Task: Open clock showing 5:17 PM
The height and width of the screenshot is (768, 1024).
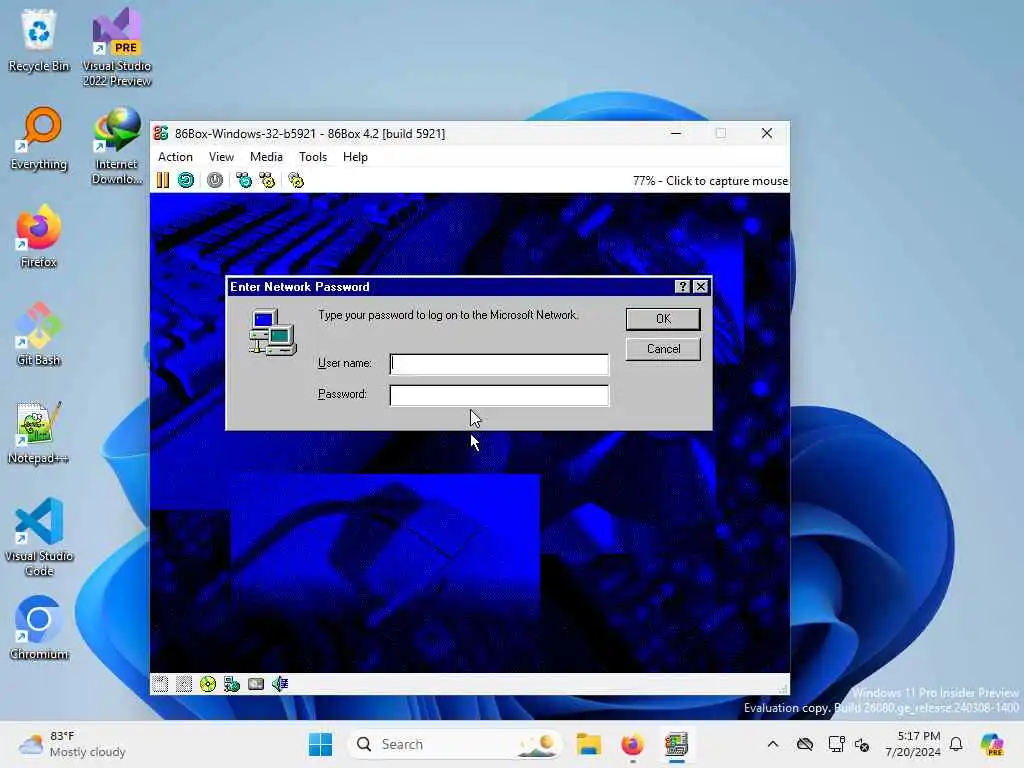Action: coord(913,744)
